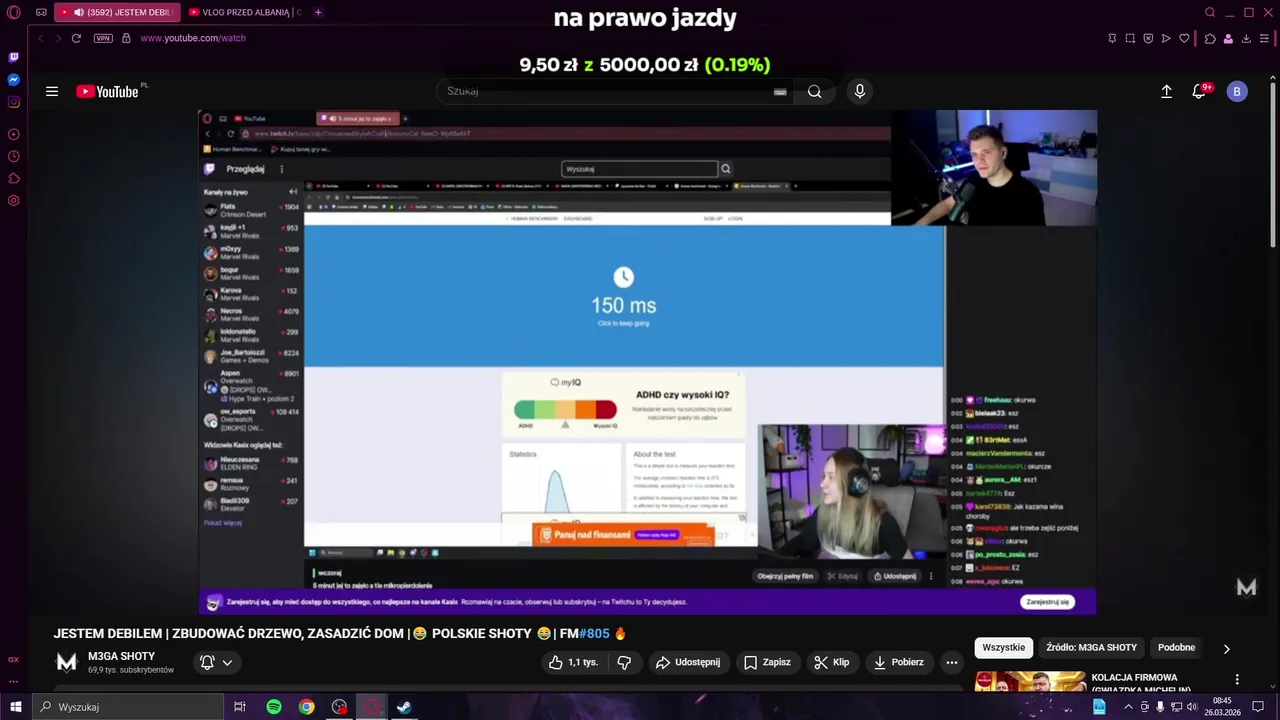The width and height of the screenshot is (1280, 720).
Task: Open Instagram in the Opera sidebar
Action: (x=14, y=101)
